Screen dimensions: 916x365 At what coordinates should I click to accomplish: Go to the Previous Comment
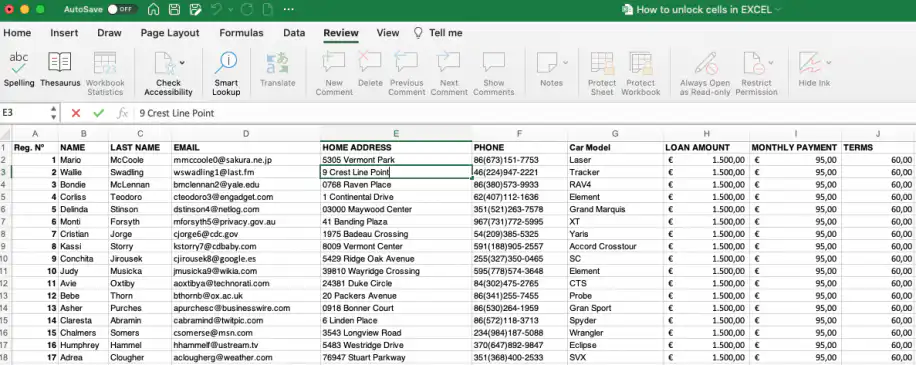pos(407,74)
